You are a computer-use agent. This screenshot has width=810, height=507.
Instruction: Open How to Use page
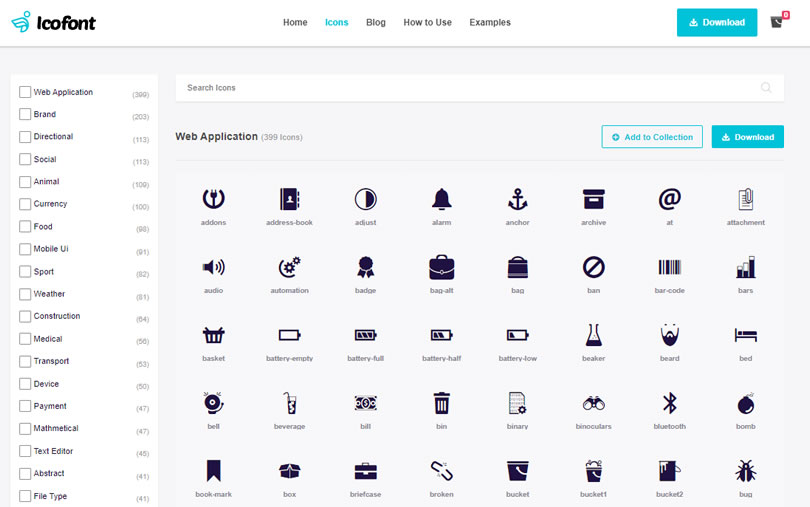pos(427,22)
